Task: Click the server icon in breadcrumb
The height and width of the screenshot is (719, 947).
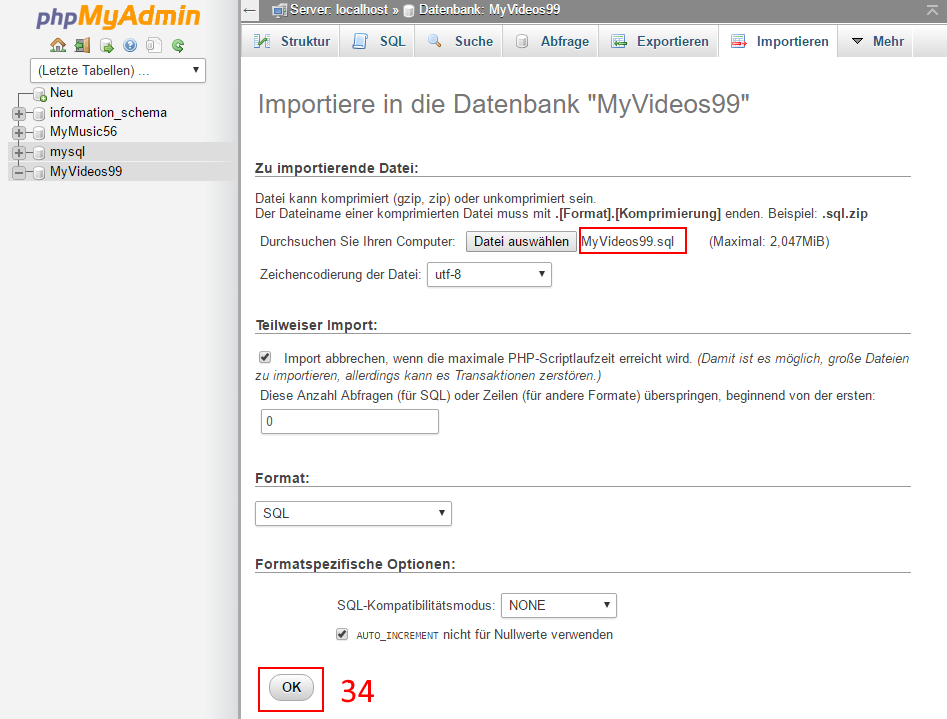Action: [x=279, y=10]
